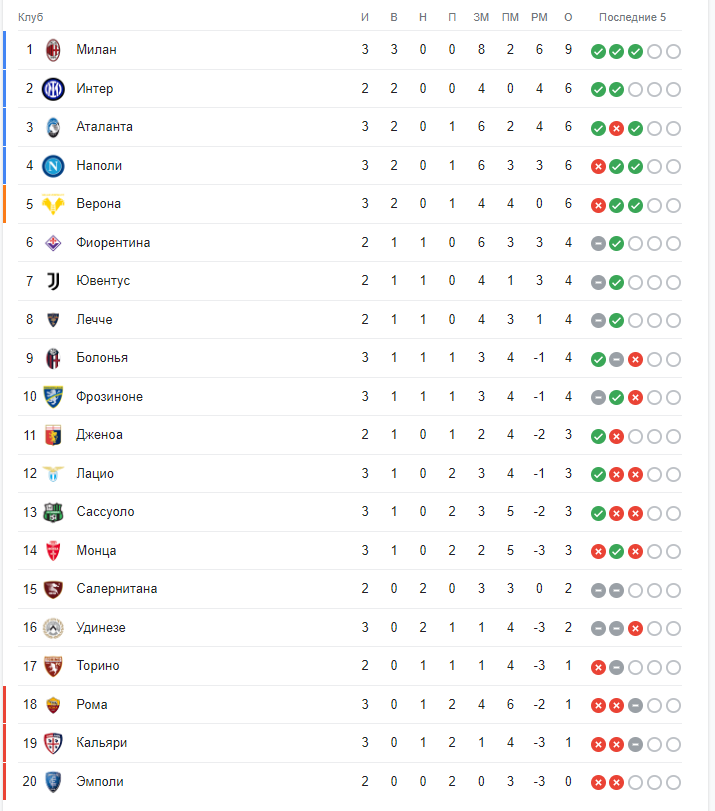Open the Болонья team link
This screenshot has height=811, width=715.
pos(102,358)
